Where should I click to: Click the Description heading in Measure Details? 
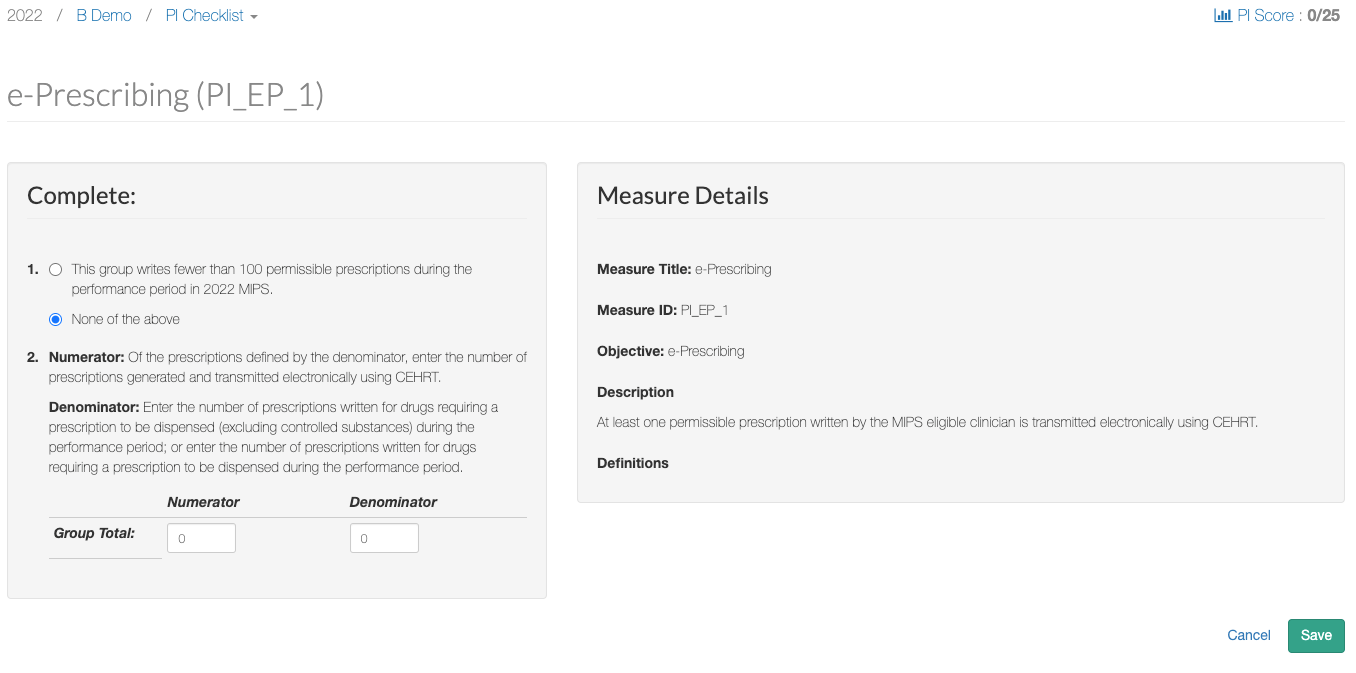pos(635,392)
